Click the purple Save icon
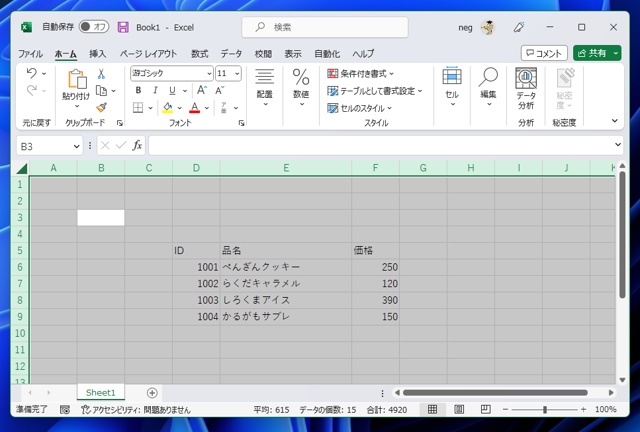Screen dimensions: 640x432 (123, 27)
